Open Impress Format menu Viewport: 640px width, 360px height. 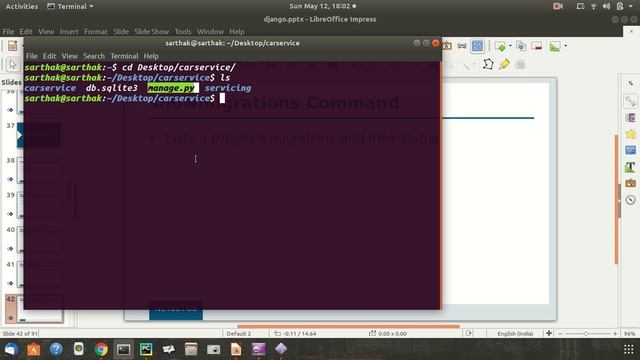[x=96, y=31]
